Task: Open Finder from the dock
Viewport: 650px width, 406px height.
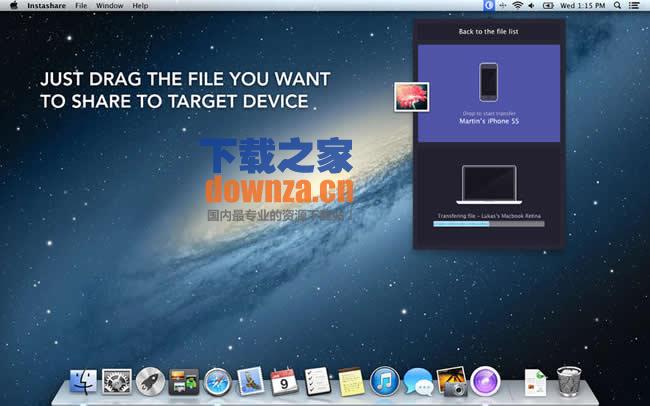Action: click(83, 382)
